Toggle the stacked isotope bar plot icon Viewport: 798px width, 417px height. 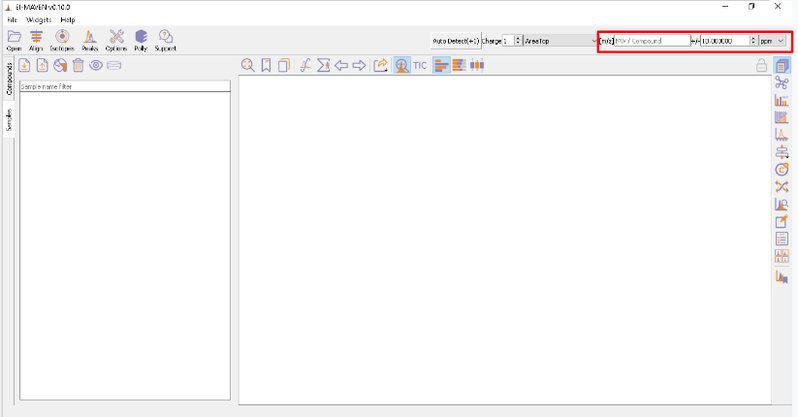459,65
